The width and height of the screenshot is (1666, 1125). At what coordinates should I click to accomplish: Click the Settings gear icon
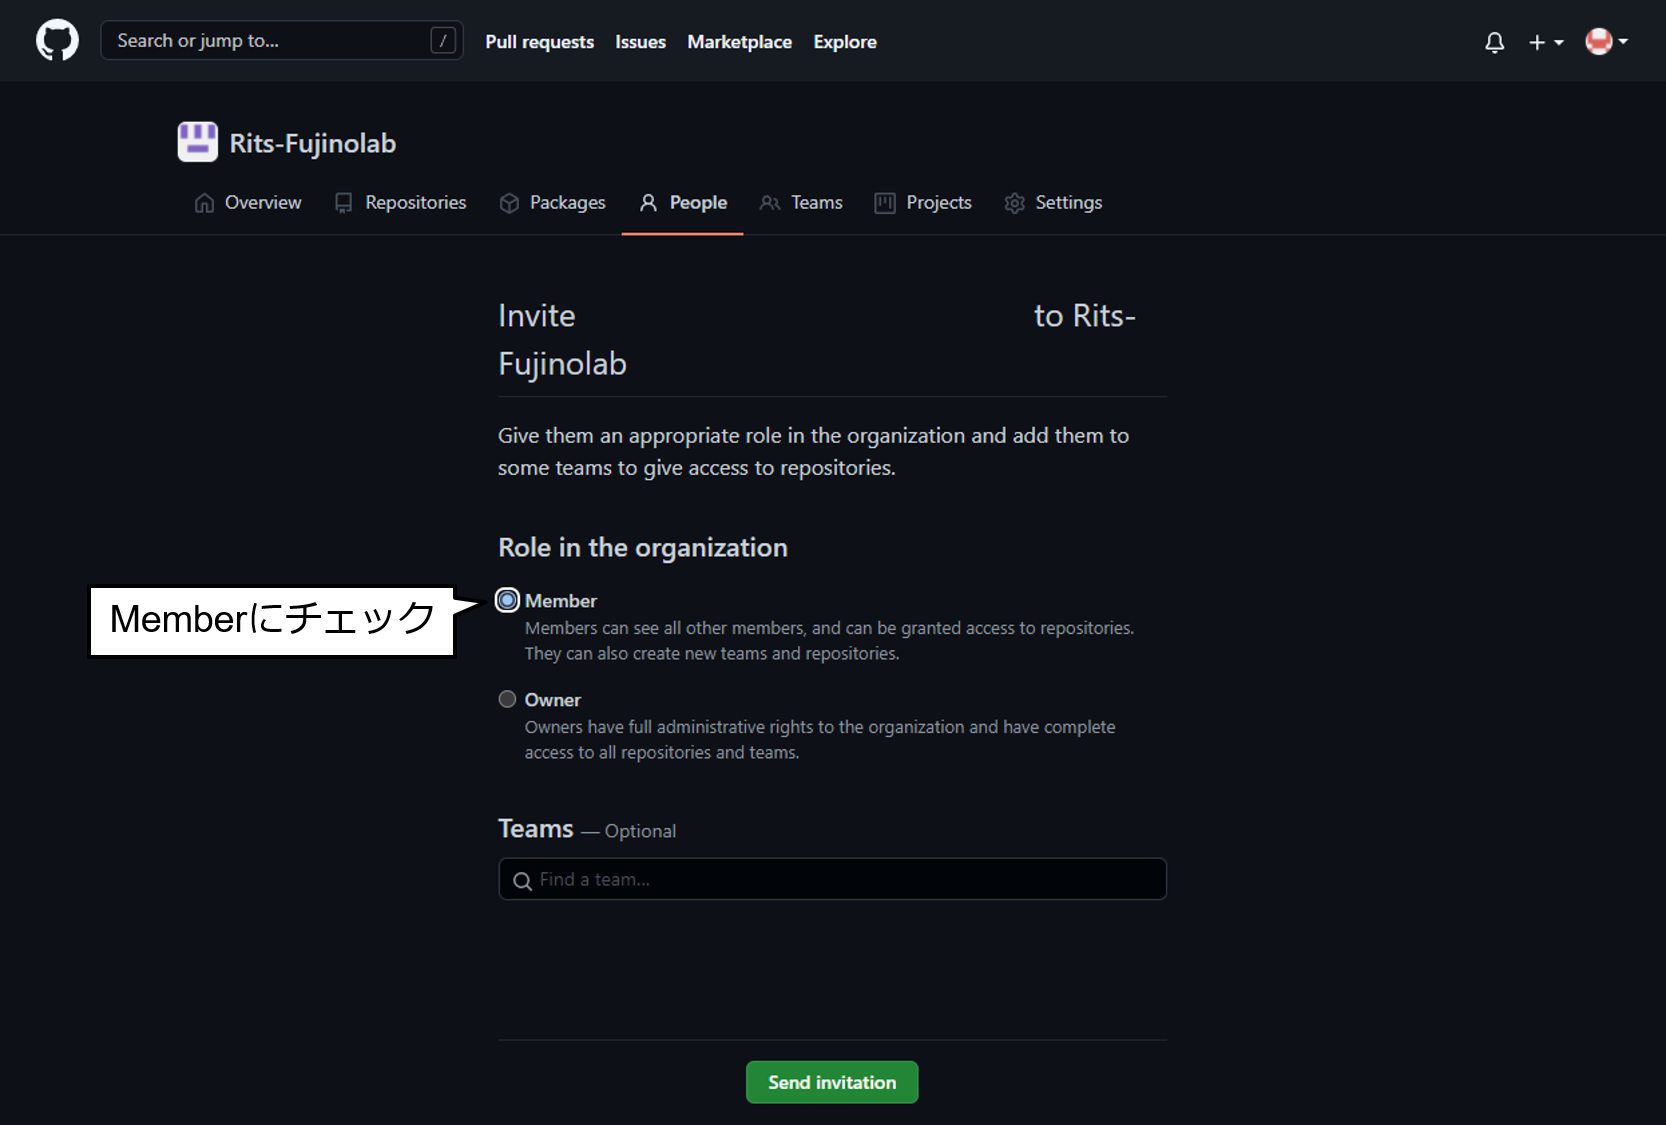[x=1014, y=202]
